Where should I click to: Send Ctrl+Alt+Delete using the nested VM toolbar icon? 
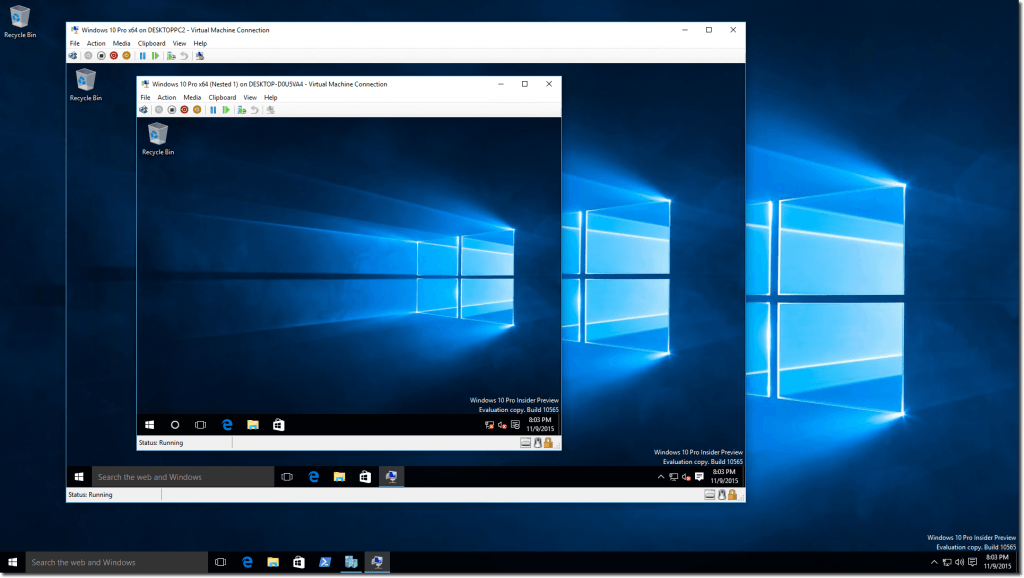pos(144,110)
